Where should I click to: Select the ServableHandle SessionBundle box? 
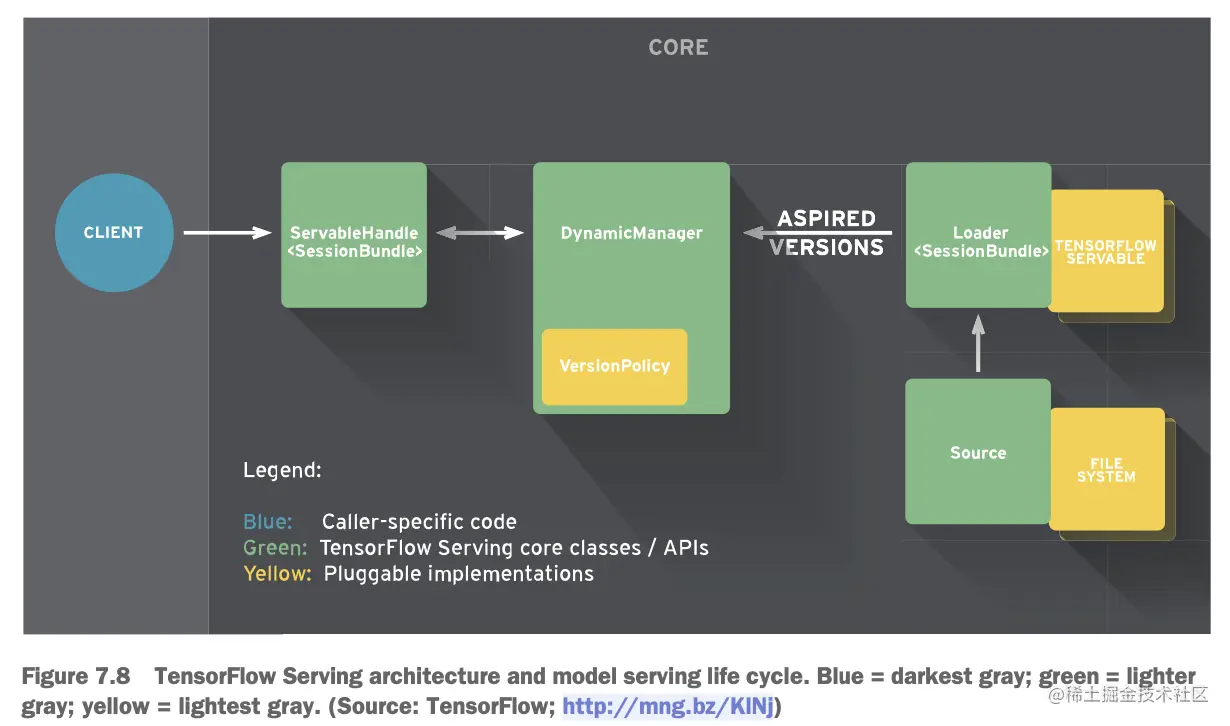click(354, 235)
